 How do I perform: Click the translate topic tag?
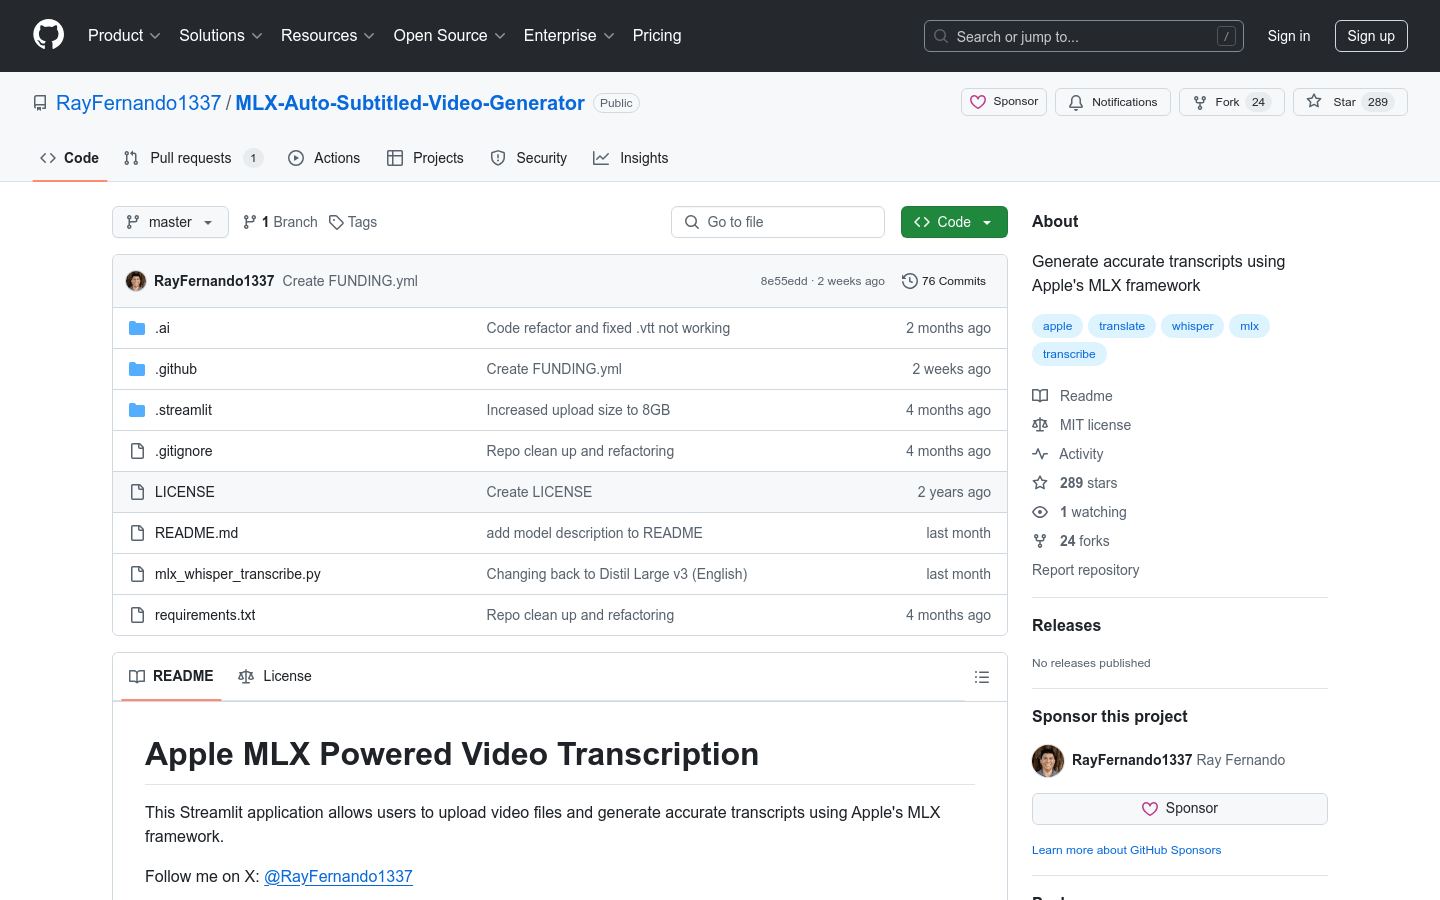pos(1122,326)
